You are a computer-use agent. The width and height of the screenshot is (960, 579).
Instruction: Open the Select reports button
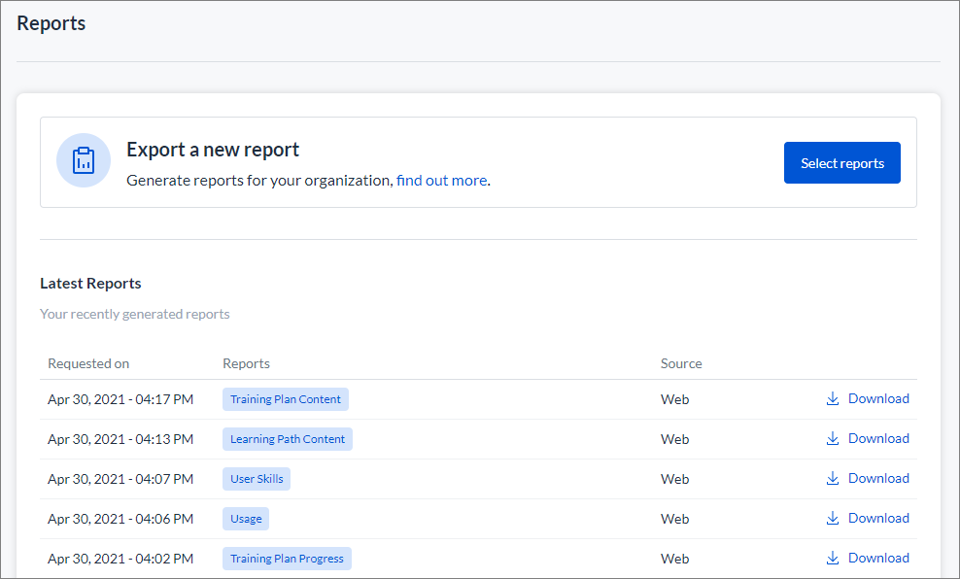pos(842,163)
